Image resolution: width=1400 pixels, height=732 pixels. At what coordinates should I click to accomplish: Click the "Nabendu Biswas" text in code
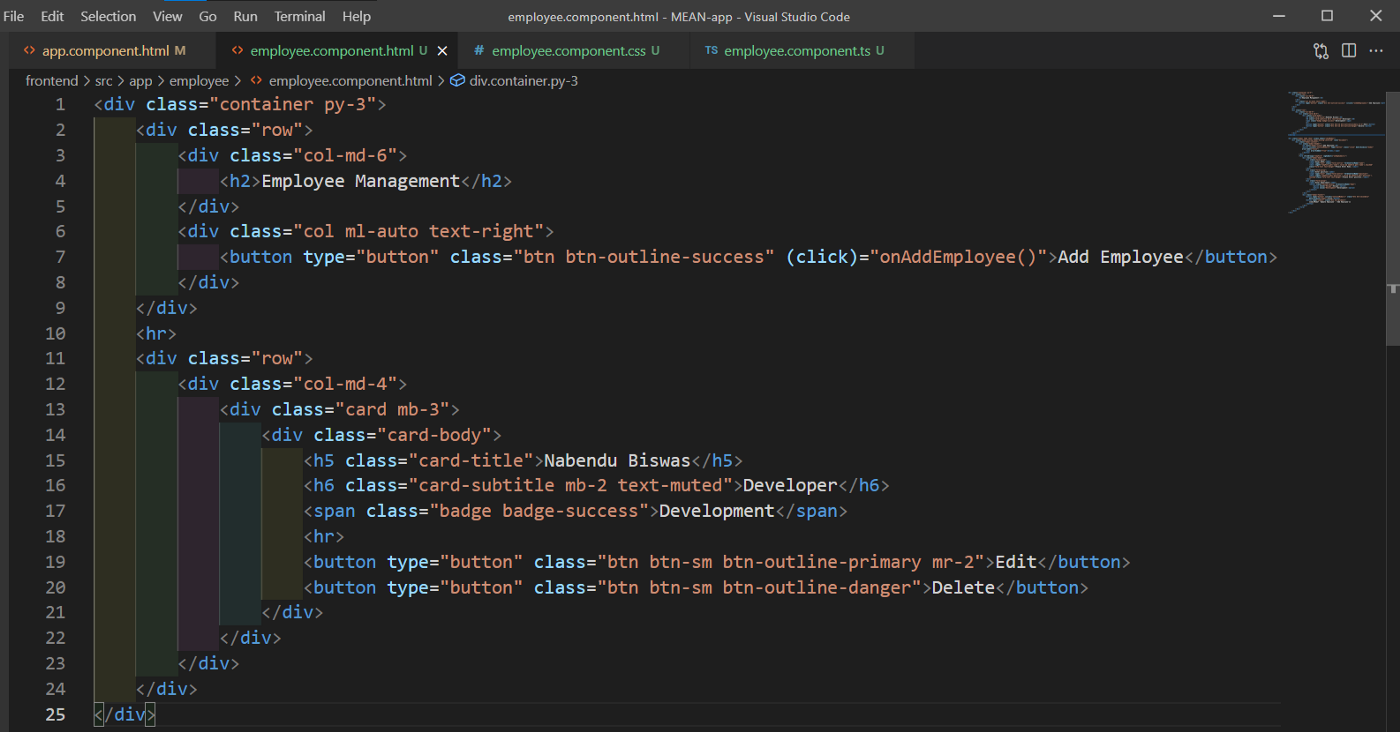(617, 460)
